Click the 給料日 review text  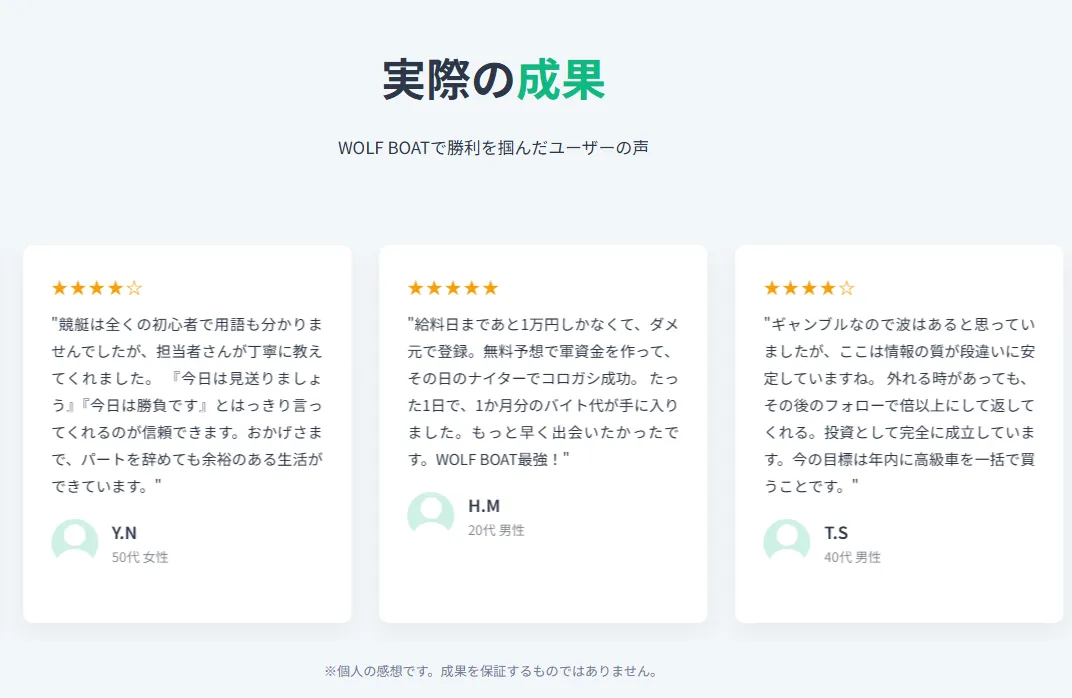543,392
